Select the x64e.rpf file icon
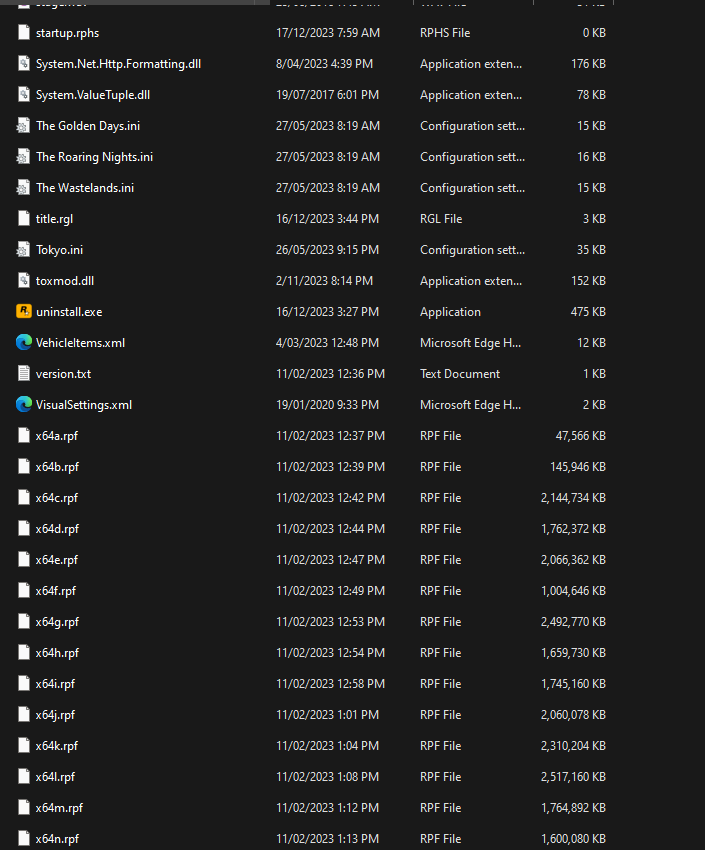Image resolution: width=705 pixels, height=850 pixels. click(x=24, y=559)
